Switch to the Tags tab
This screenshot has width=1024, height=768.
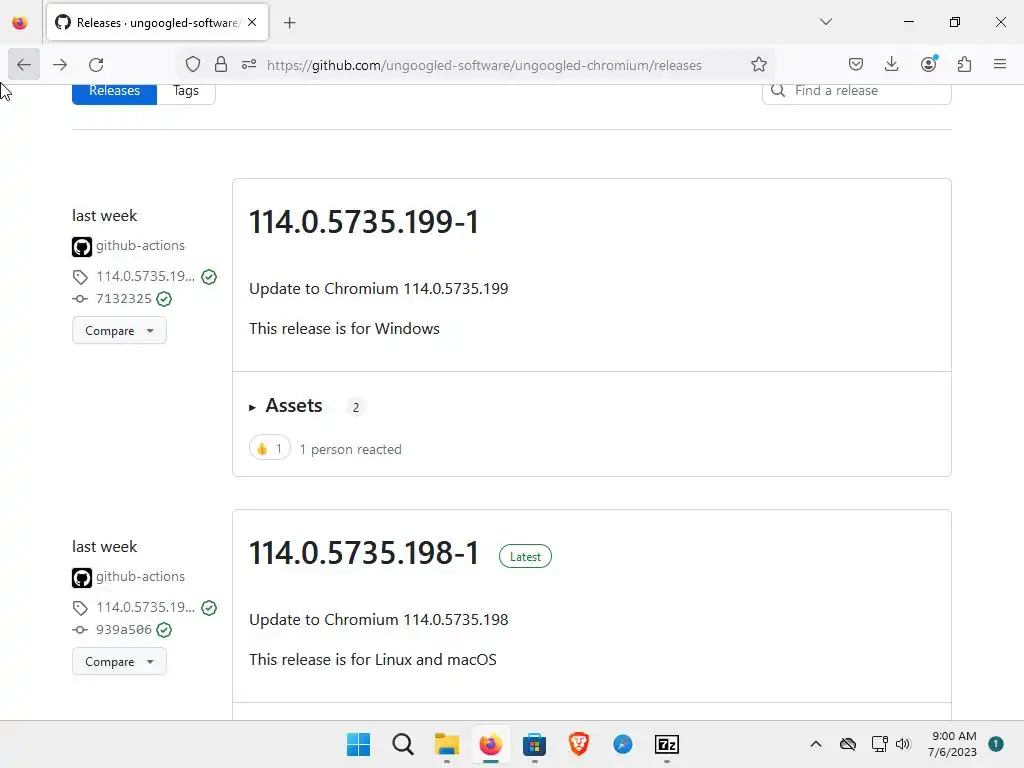[185, 91]
